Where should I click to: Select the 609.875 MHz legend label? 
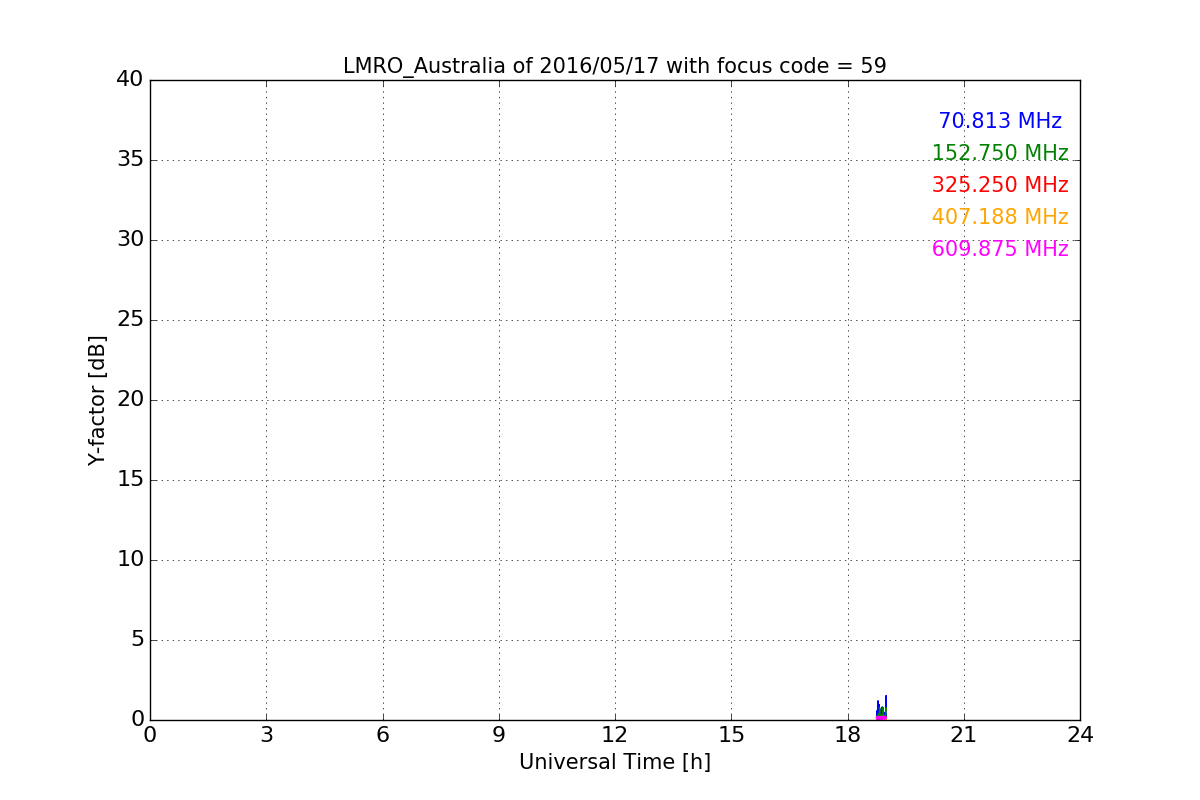pyautogui.click(x=1000, y=249)
